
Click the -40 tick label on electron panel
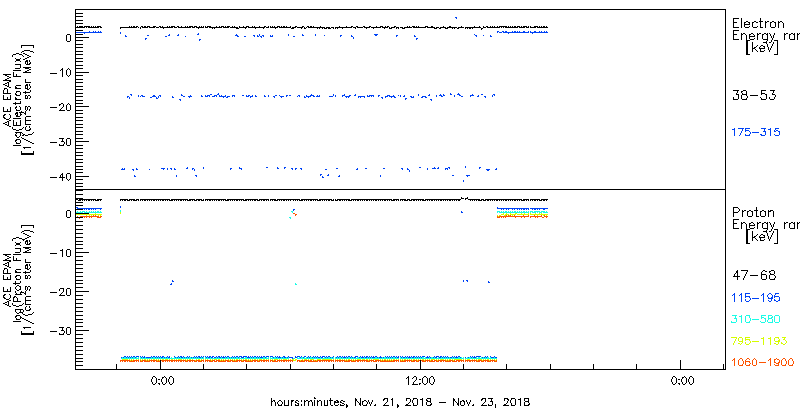(61, 176)
